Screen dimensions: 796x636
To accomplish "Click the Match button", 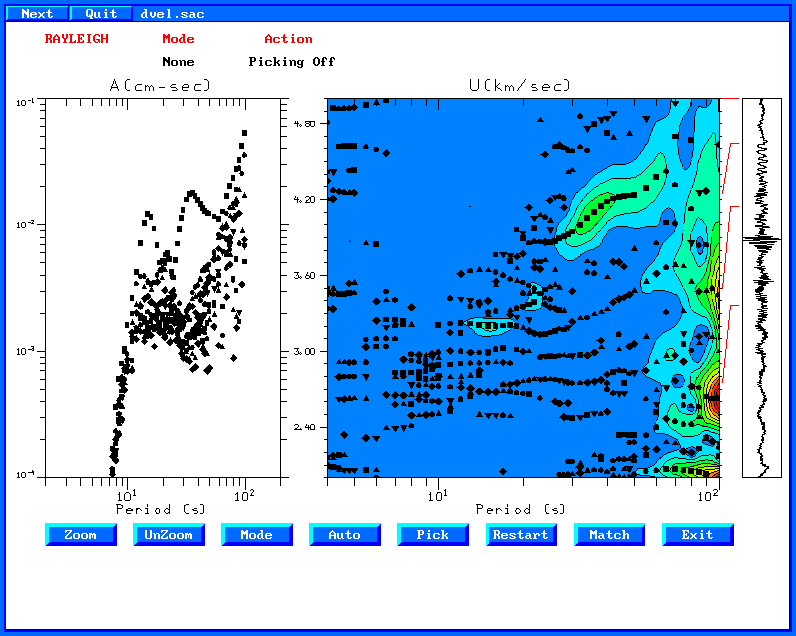I will pyautogui.click(x=609, y=534).
